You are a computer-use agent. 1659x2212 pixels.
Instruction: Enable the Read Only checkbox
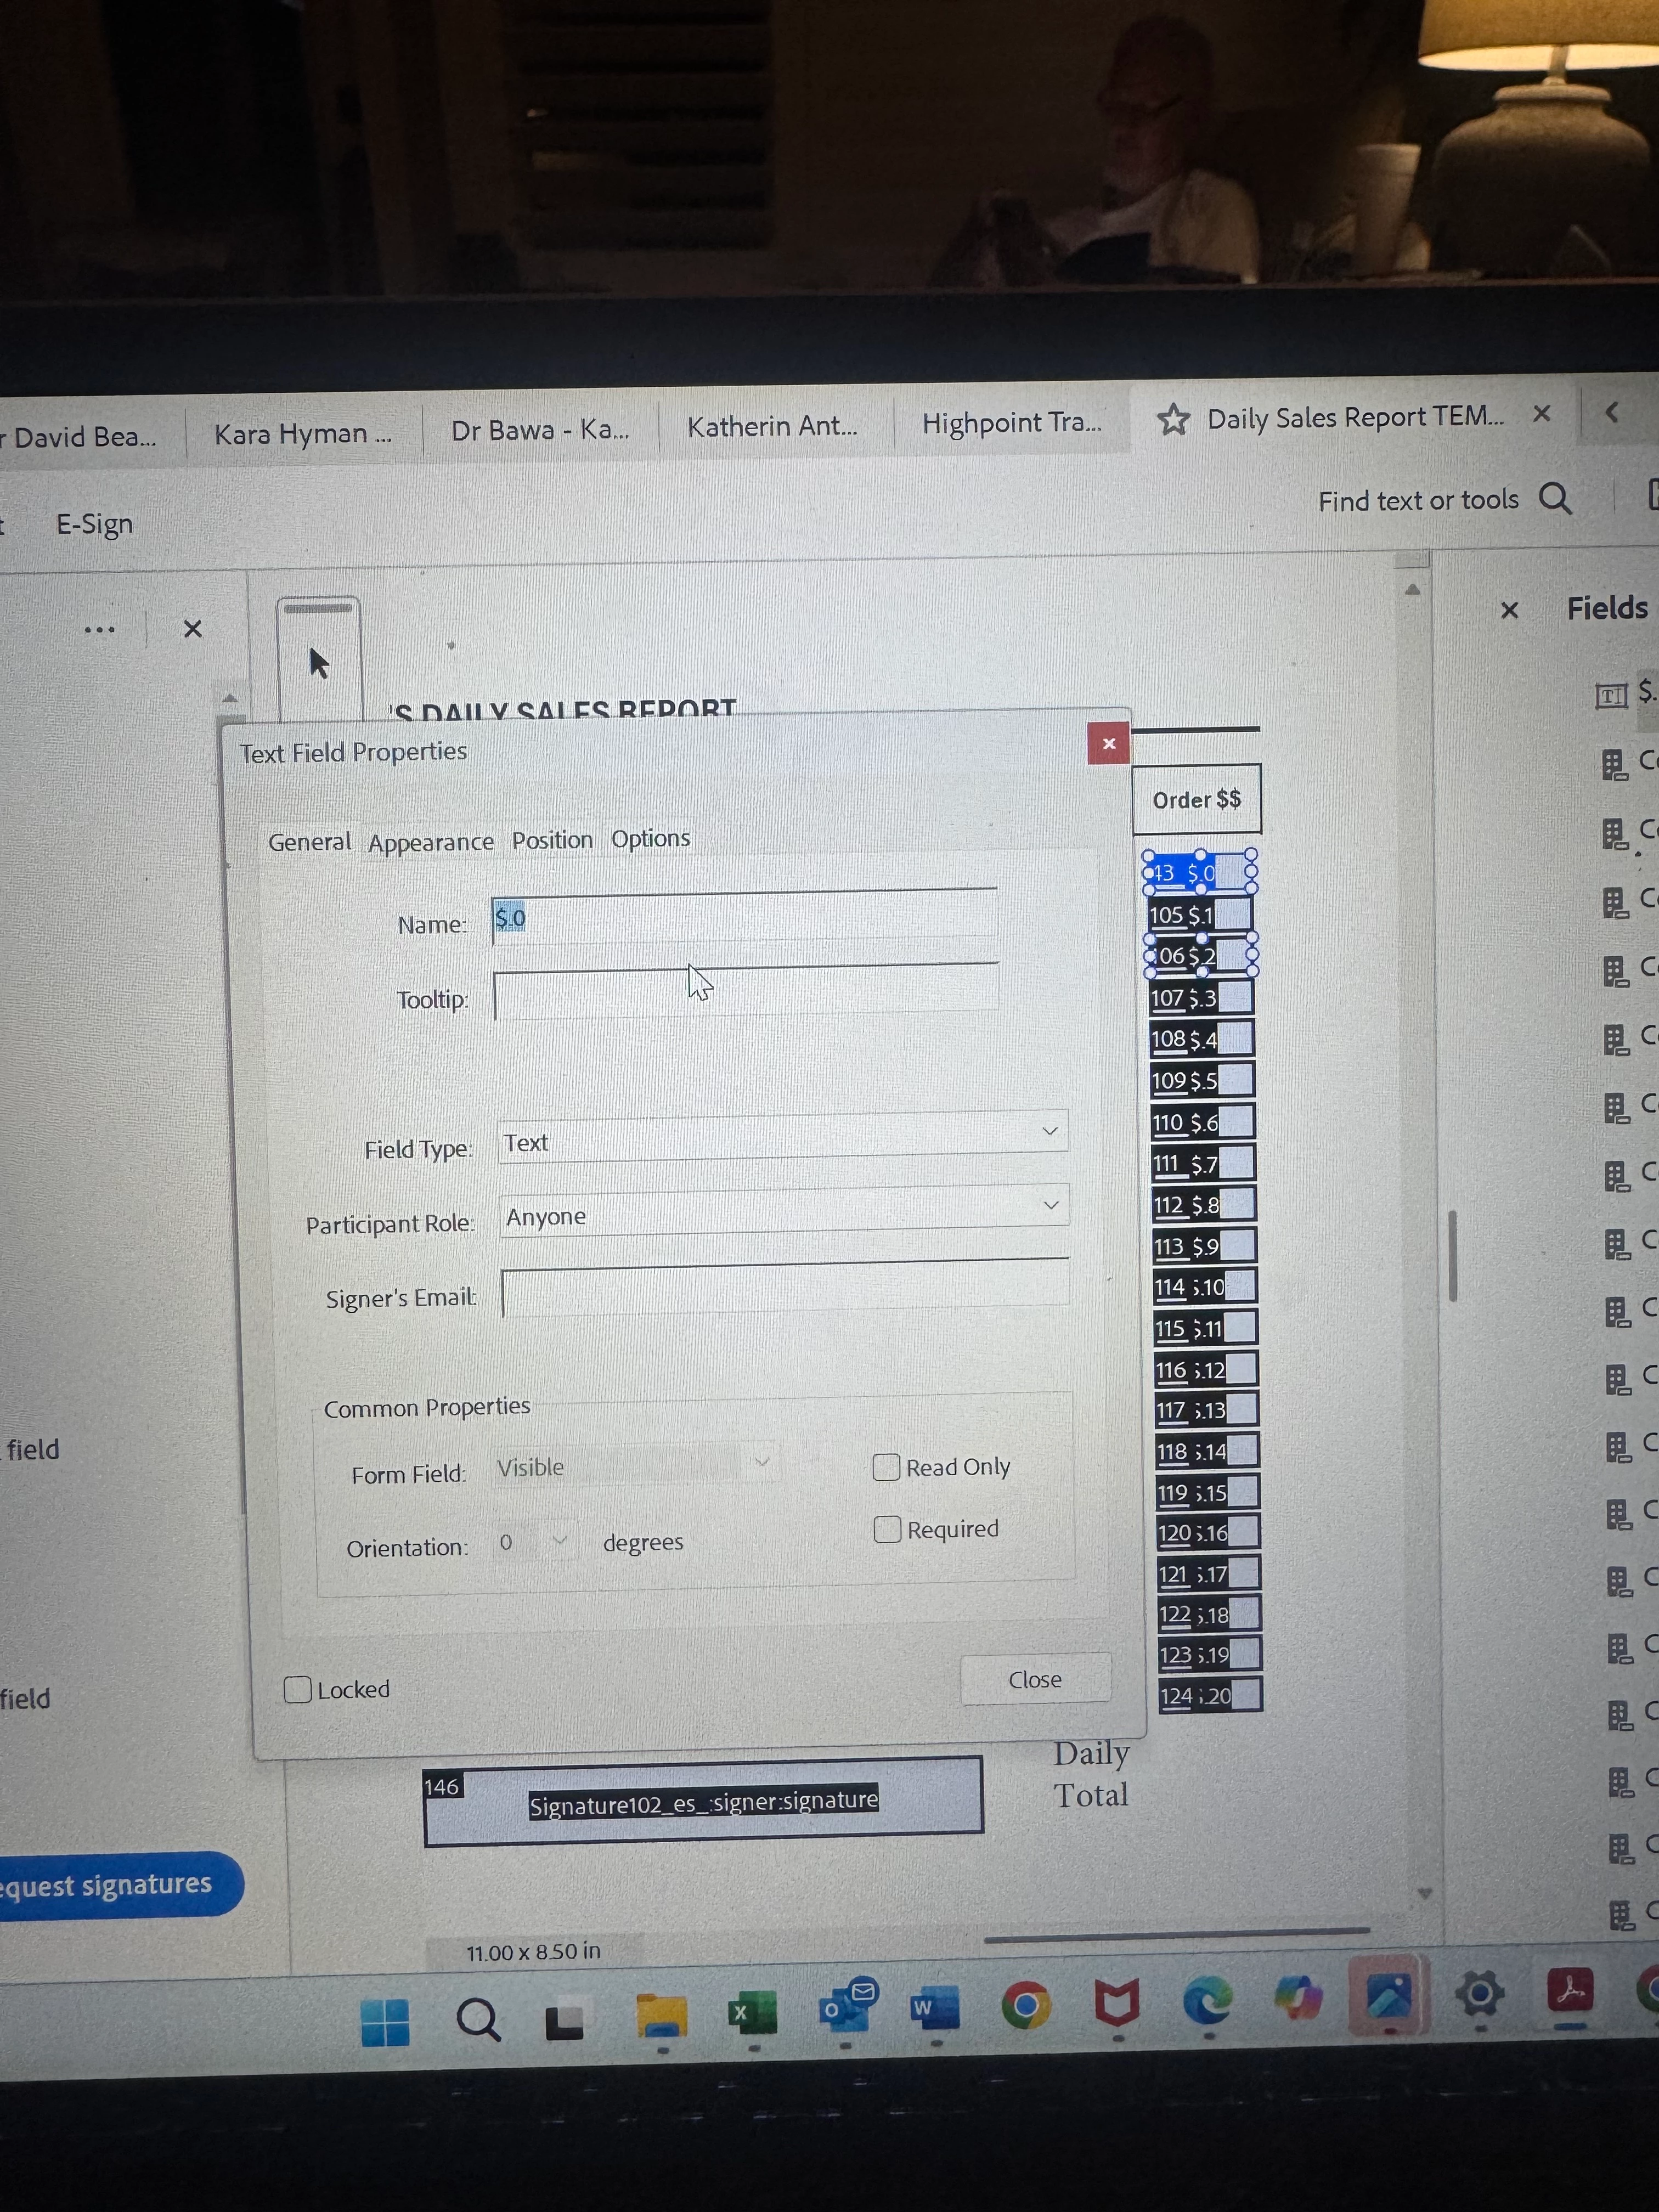click(886, 1467)
